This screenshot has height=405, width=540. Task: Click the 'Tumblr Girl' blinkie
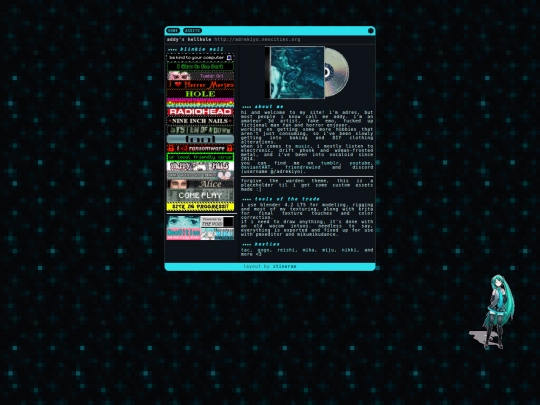click(x=200, y=75)
